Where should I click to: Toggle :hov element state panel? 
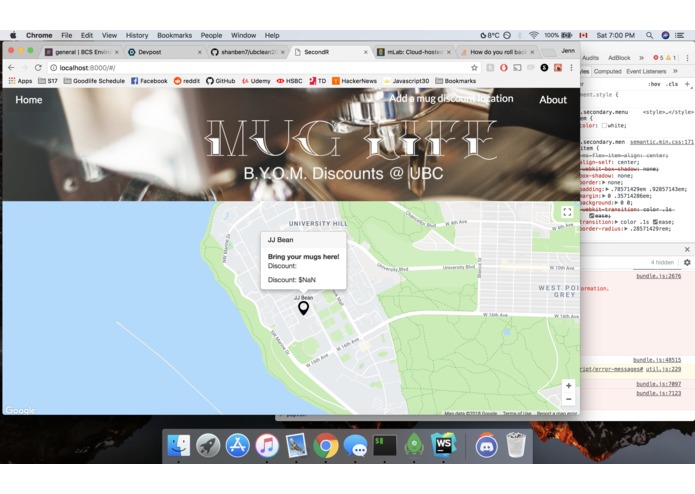click(654, 84)
